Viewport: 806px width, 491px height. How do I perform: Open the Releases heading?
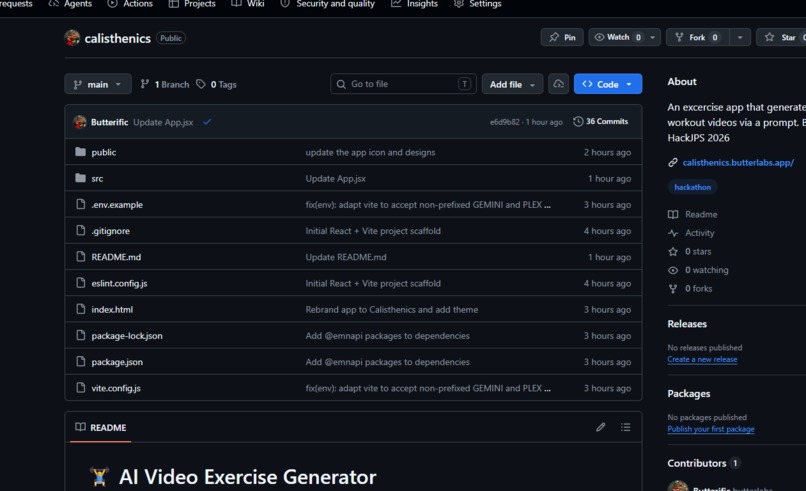(687, 324)
